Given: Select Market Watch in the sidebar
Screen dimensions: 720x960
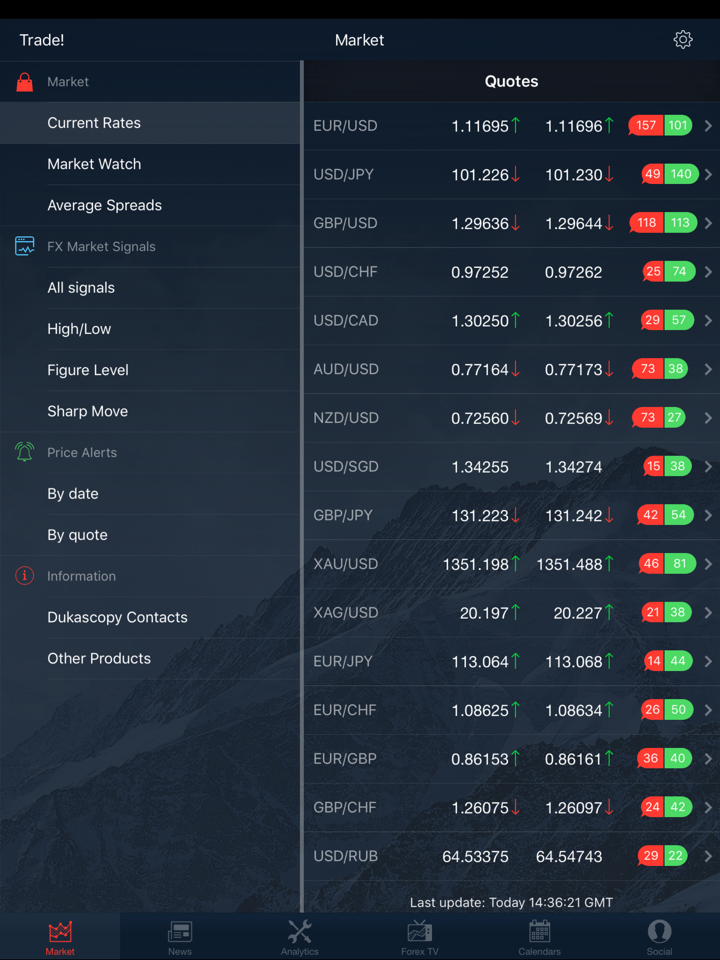Looking at the screenshot, I should point(94,164).
